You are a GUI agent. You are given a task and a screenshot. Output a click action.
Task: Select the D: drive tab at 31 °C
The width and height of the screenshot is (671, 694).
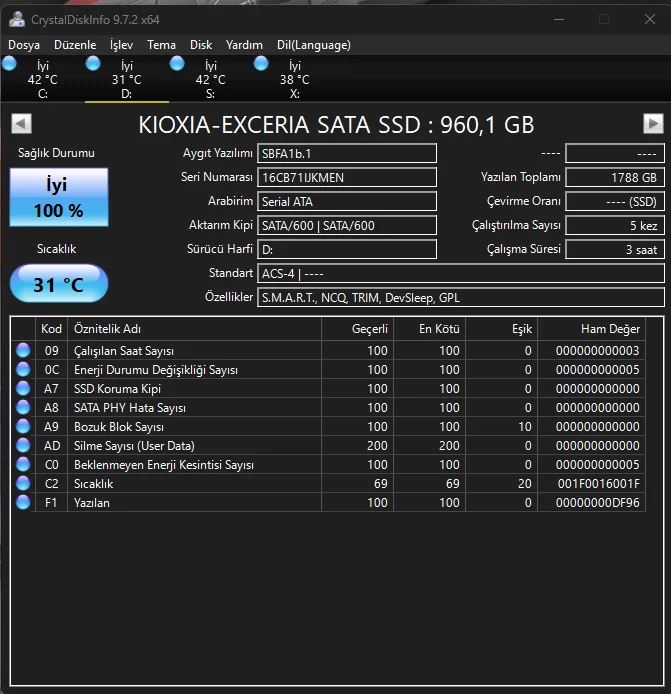pyautogui.click(x=127, y=79)
